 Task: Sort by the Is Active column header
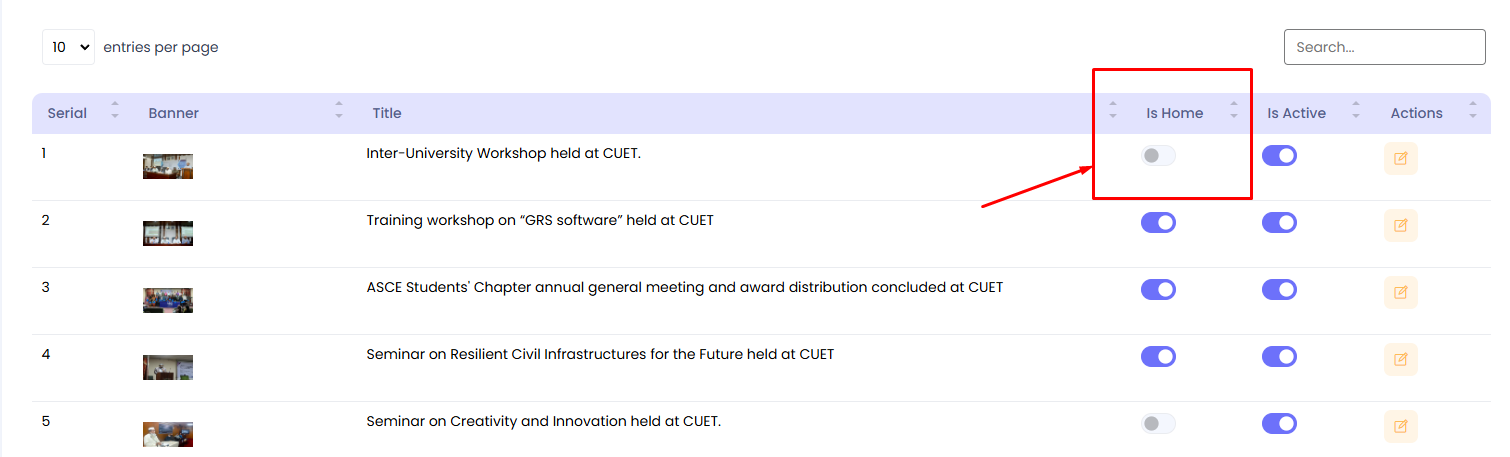(1296, 113)
